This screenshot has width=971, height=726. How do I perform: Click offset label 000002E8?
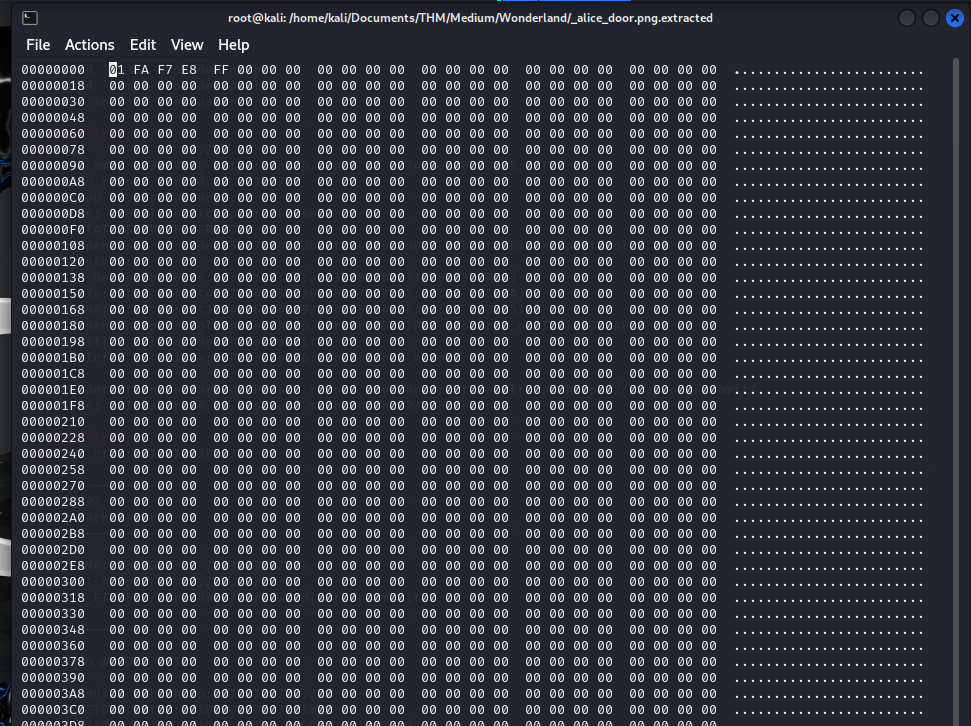[53, 566]
